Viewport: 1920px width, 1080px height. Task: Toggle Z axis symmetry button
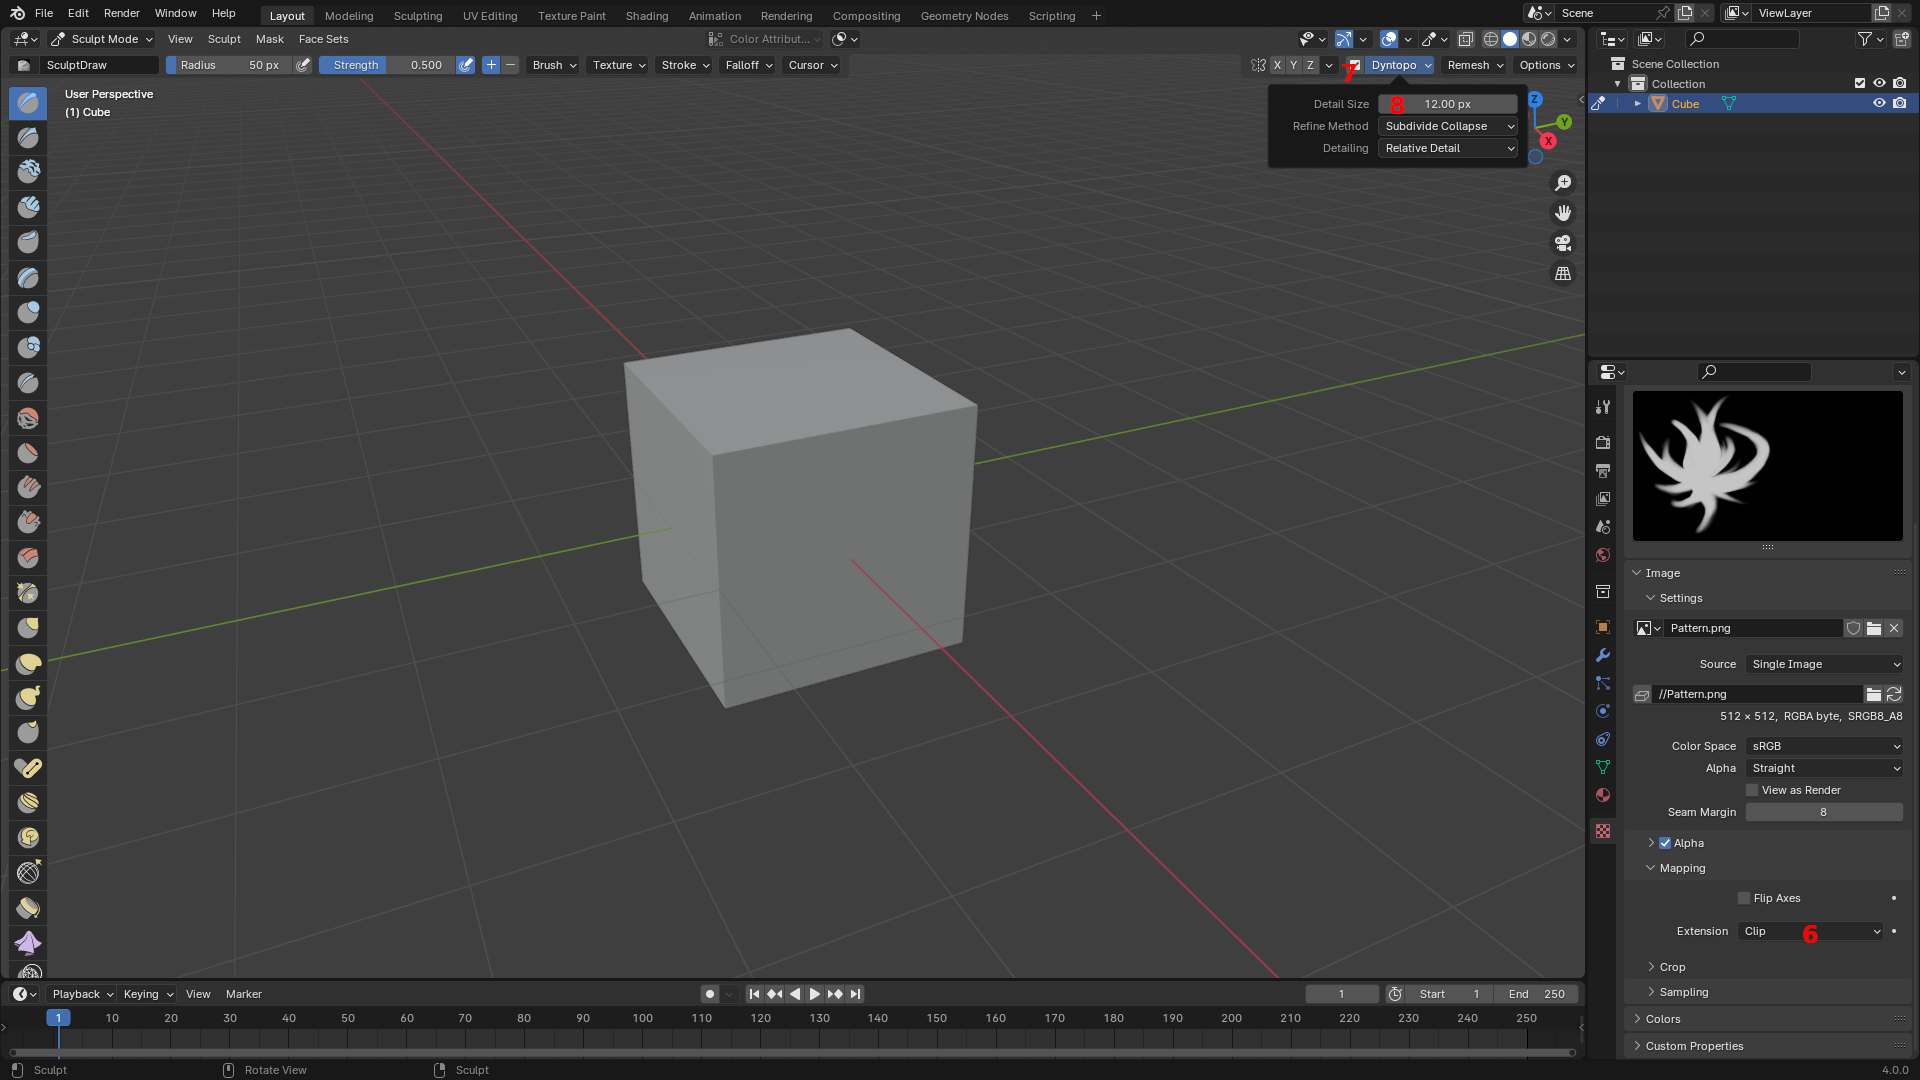[1310, 65]
